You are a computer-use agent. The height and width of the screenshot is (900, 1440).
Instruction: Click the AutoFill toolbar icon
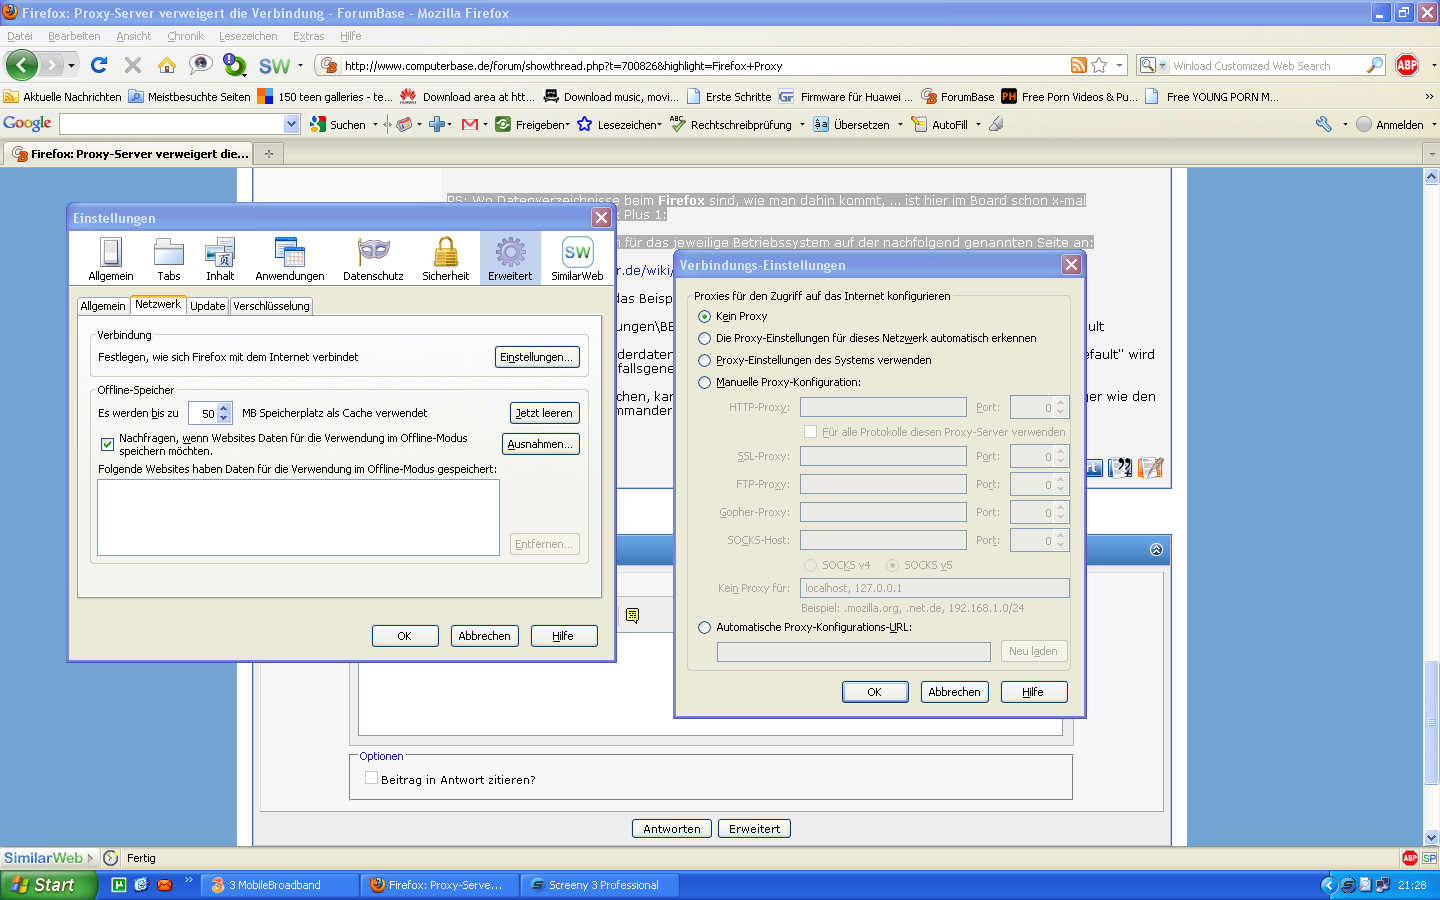pyautogui.click(x=919, y=124)
